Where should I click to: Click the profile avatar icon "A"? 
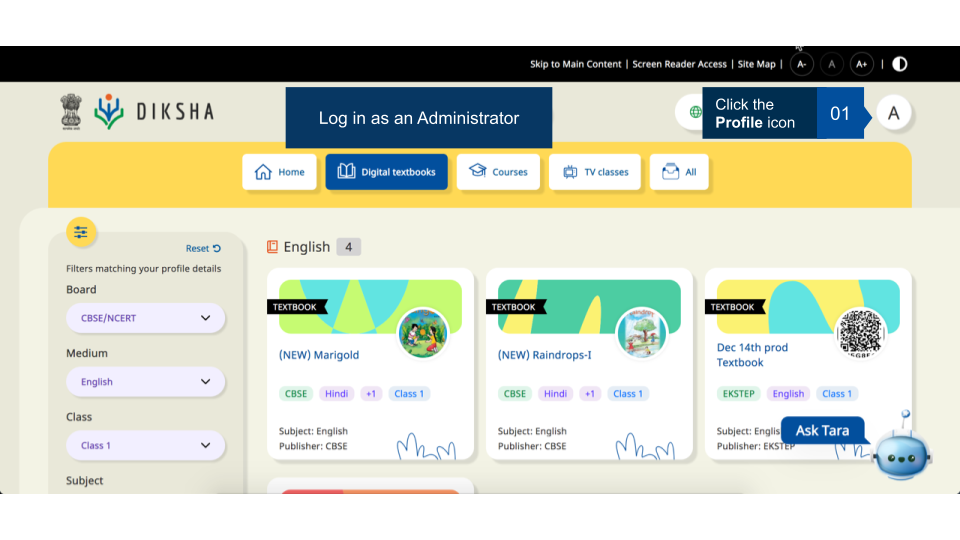(x=894, y=113)
